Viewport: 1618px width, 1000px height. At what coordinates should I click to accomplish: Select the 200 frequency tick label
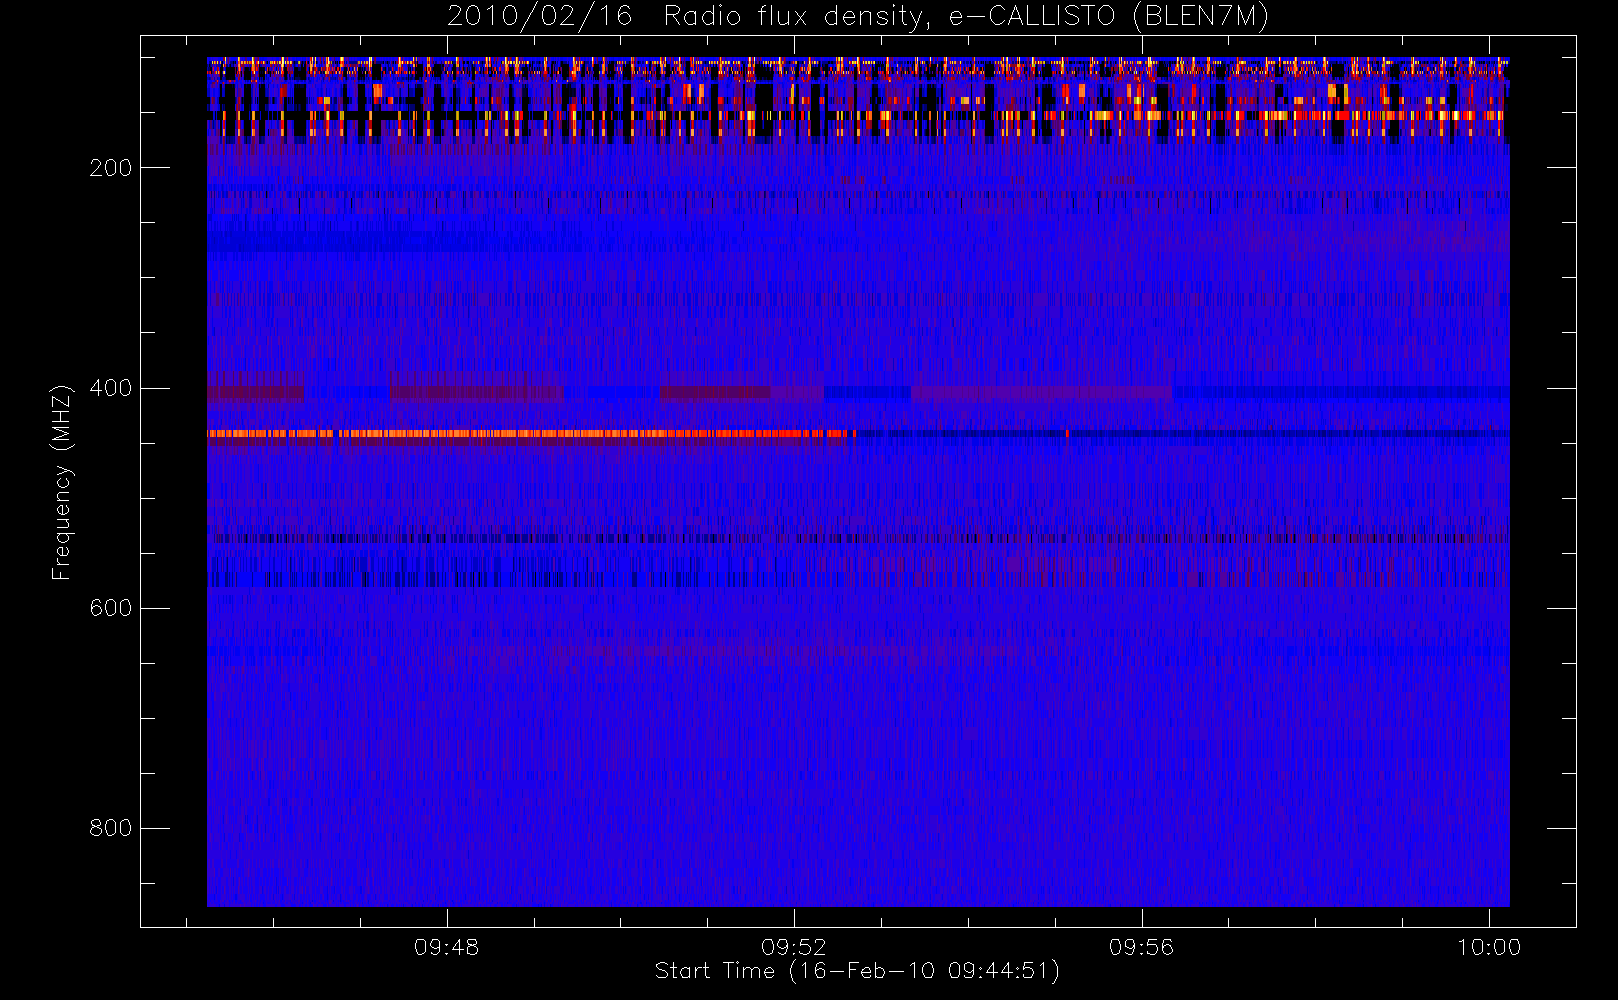(x=110, y=168)
